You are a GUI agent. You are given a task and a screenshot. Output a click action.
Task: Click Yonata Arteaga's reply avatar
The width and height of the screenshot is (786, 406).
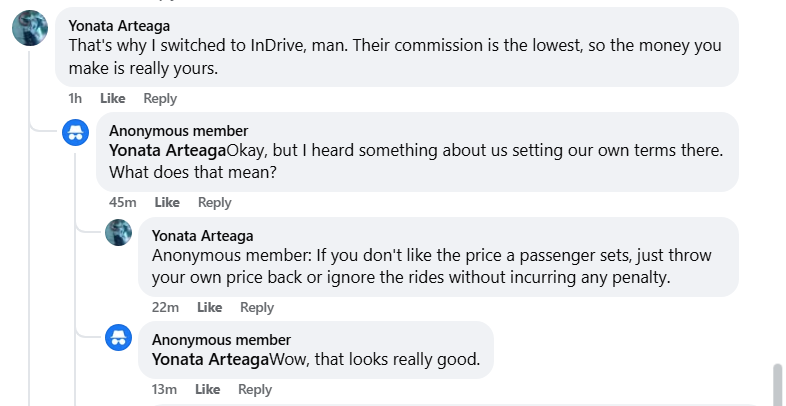tap(119, 234)
